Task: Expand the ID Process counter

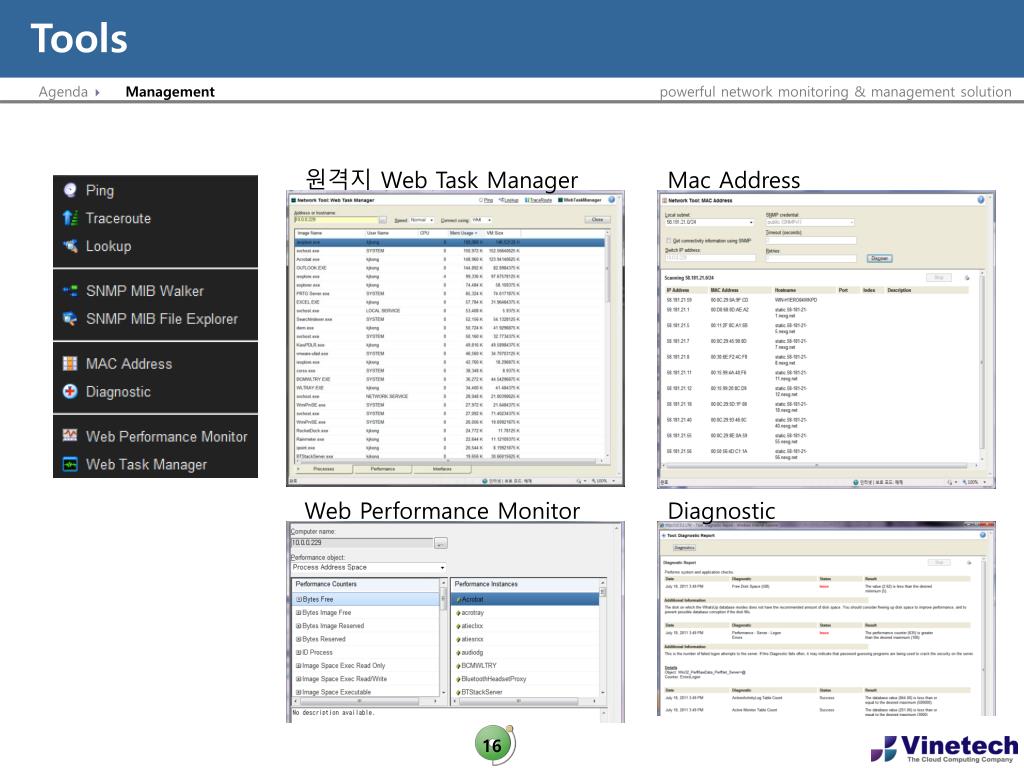Action: [299, 652]
